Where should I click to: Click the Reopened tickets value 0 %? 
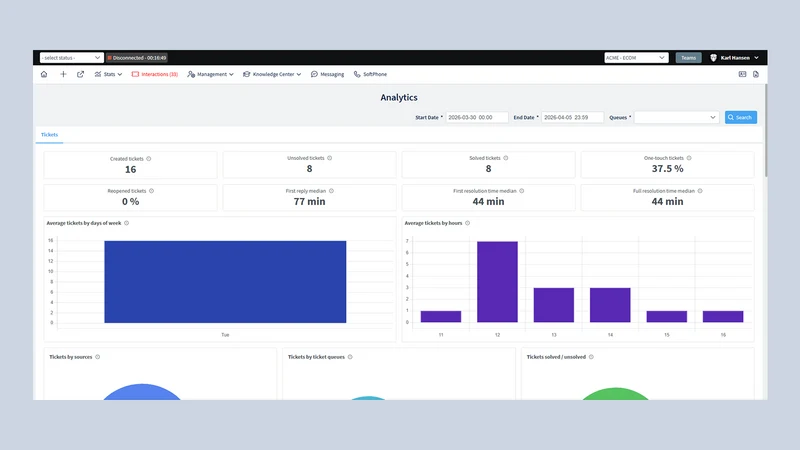click(131, 202)
